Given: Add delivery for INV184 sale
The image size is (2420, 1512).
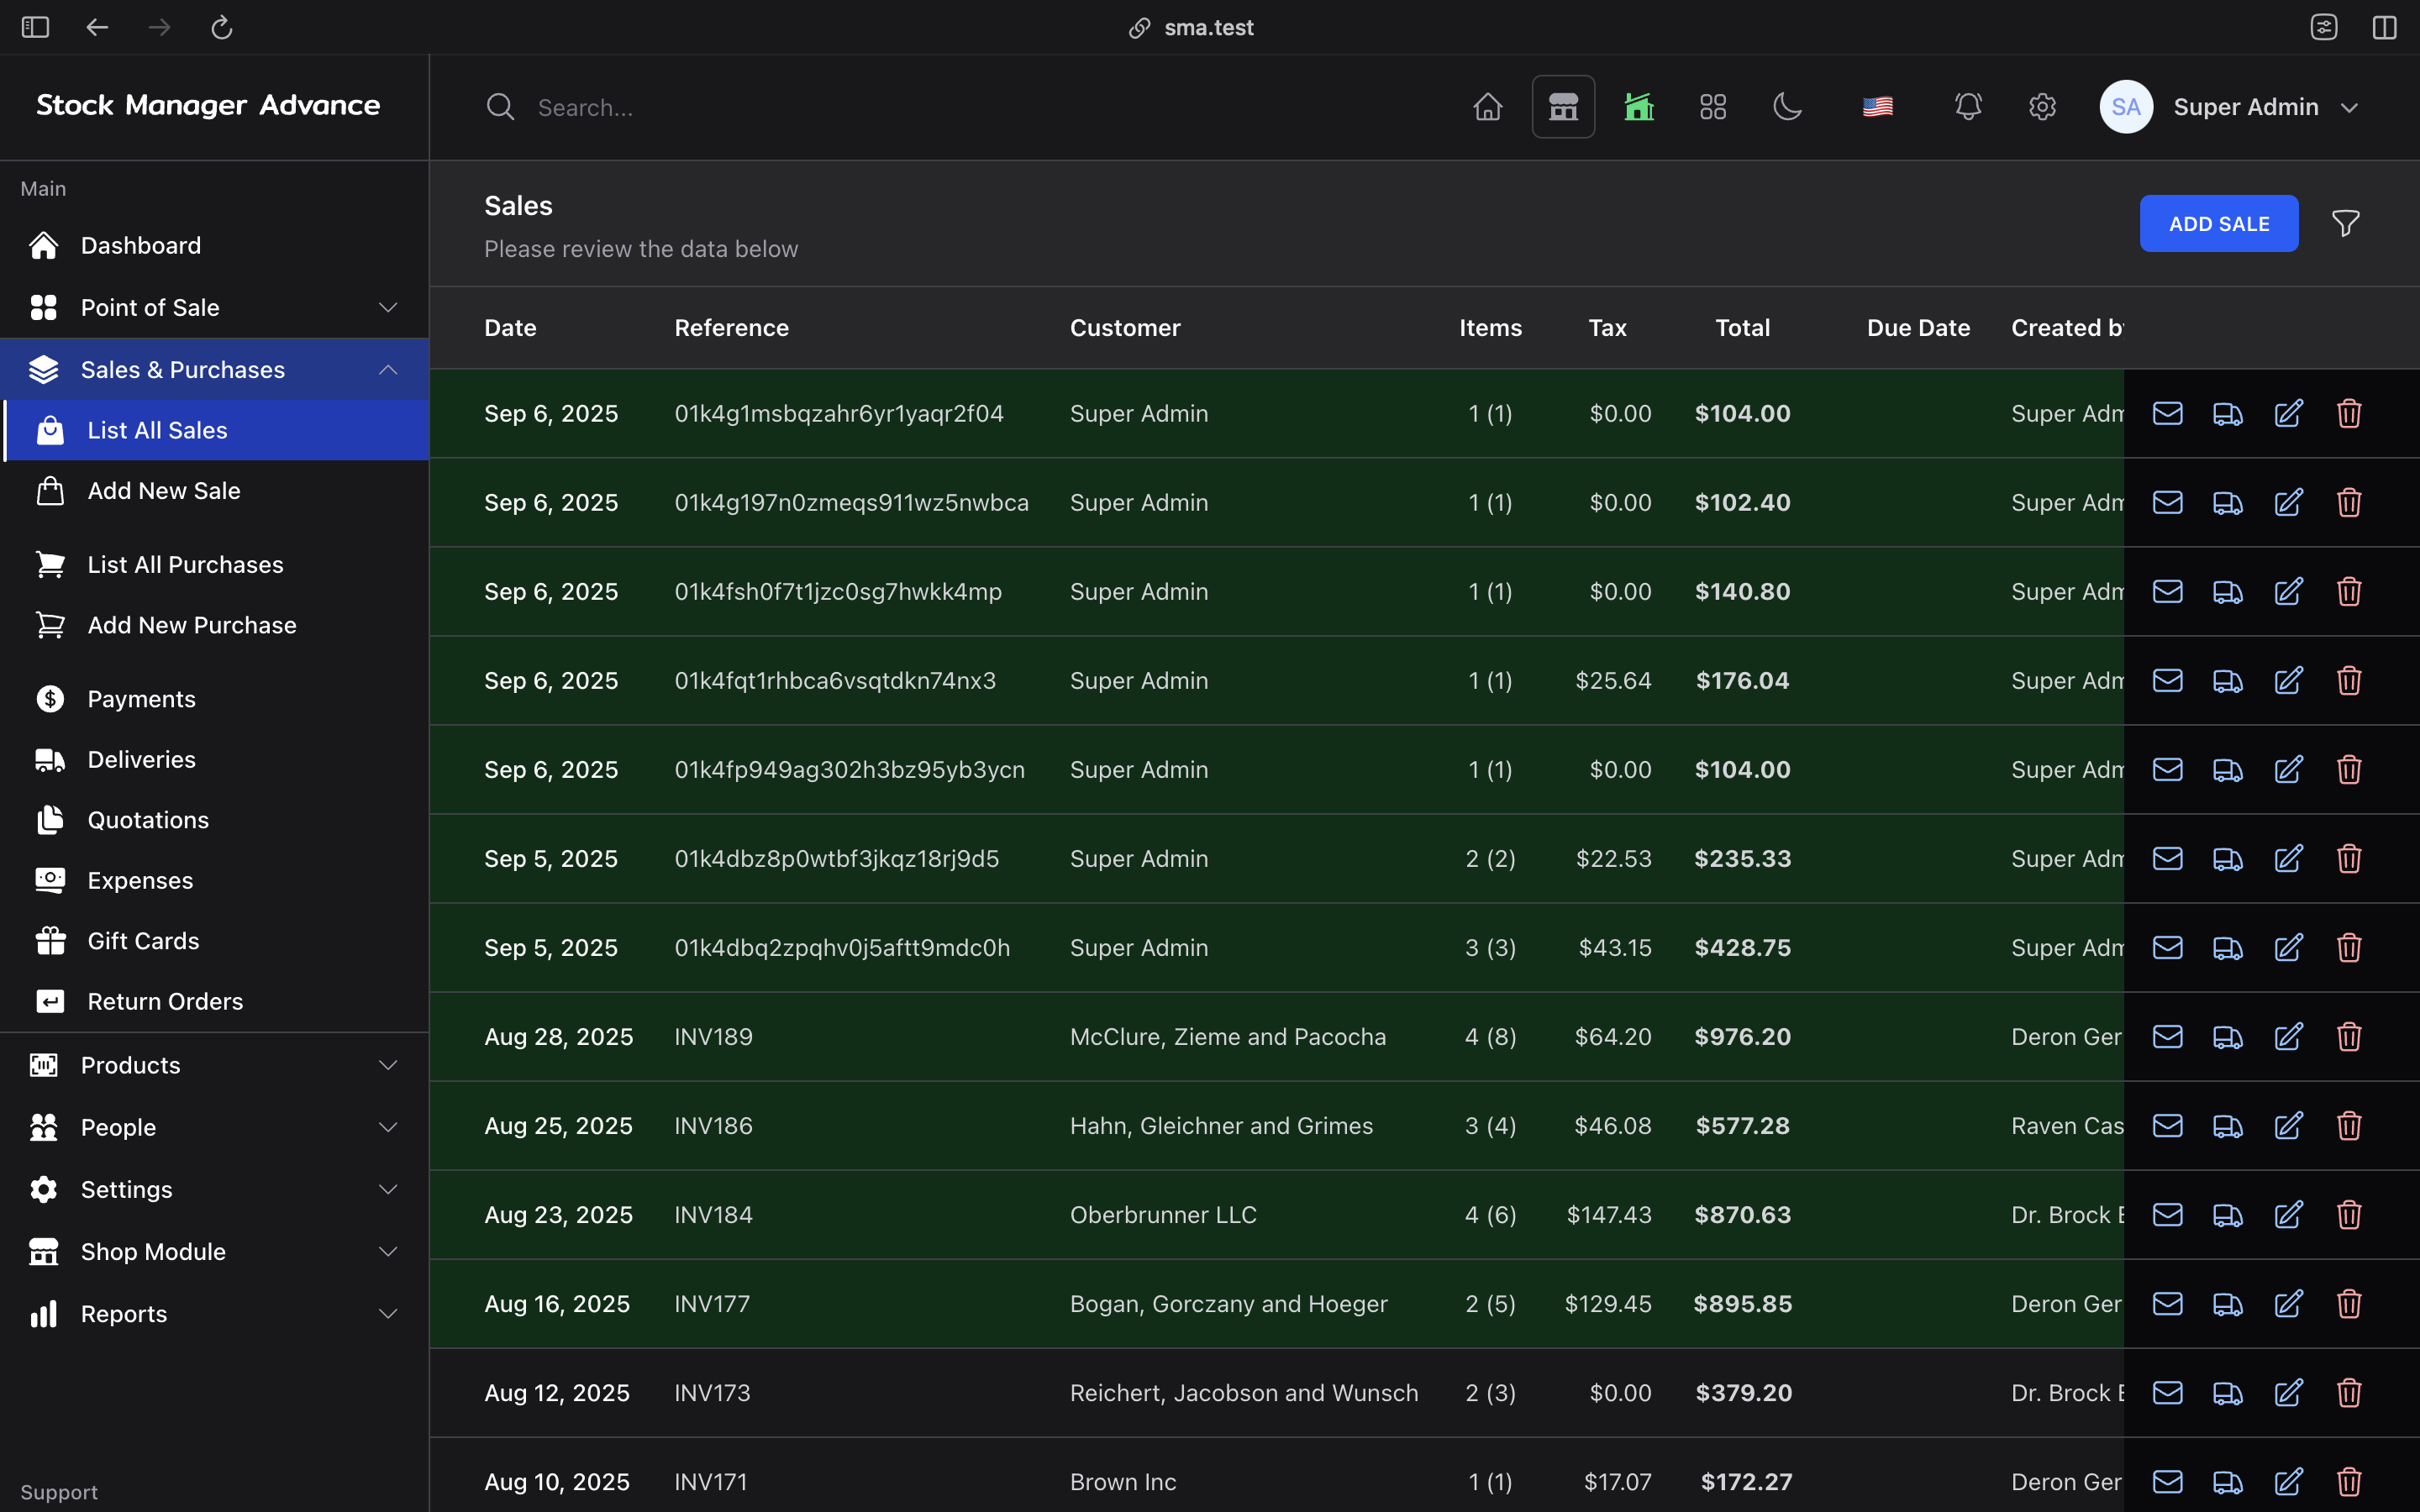Looking at the screenshot, I should (2227, 1214).
